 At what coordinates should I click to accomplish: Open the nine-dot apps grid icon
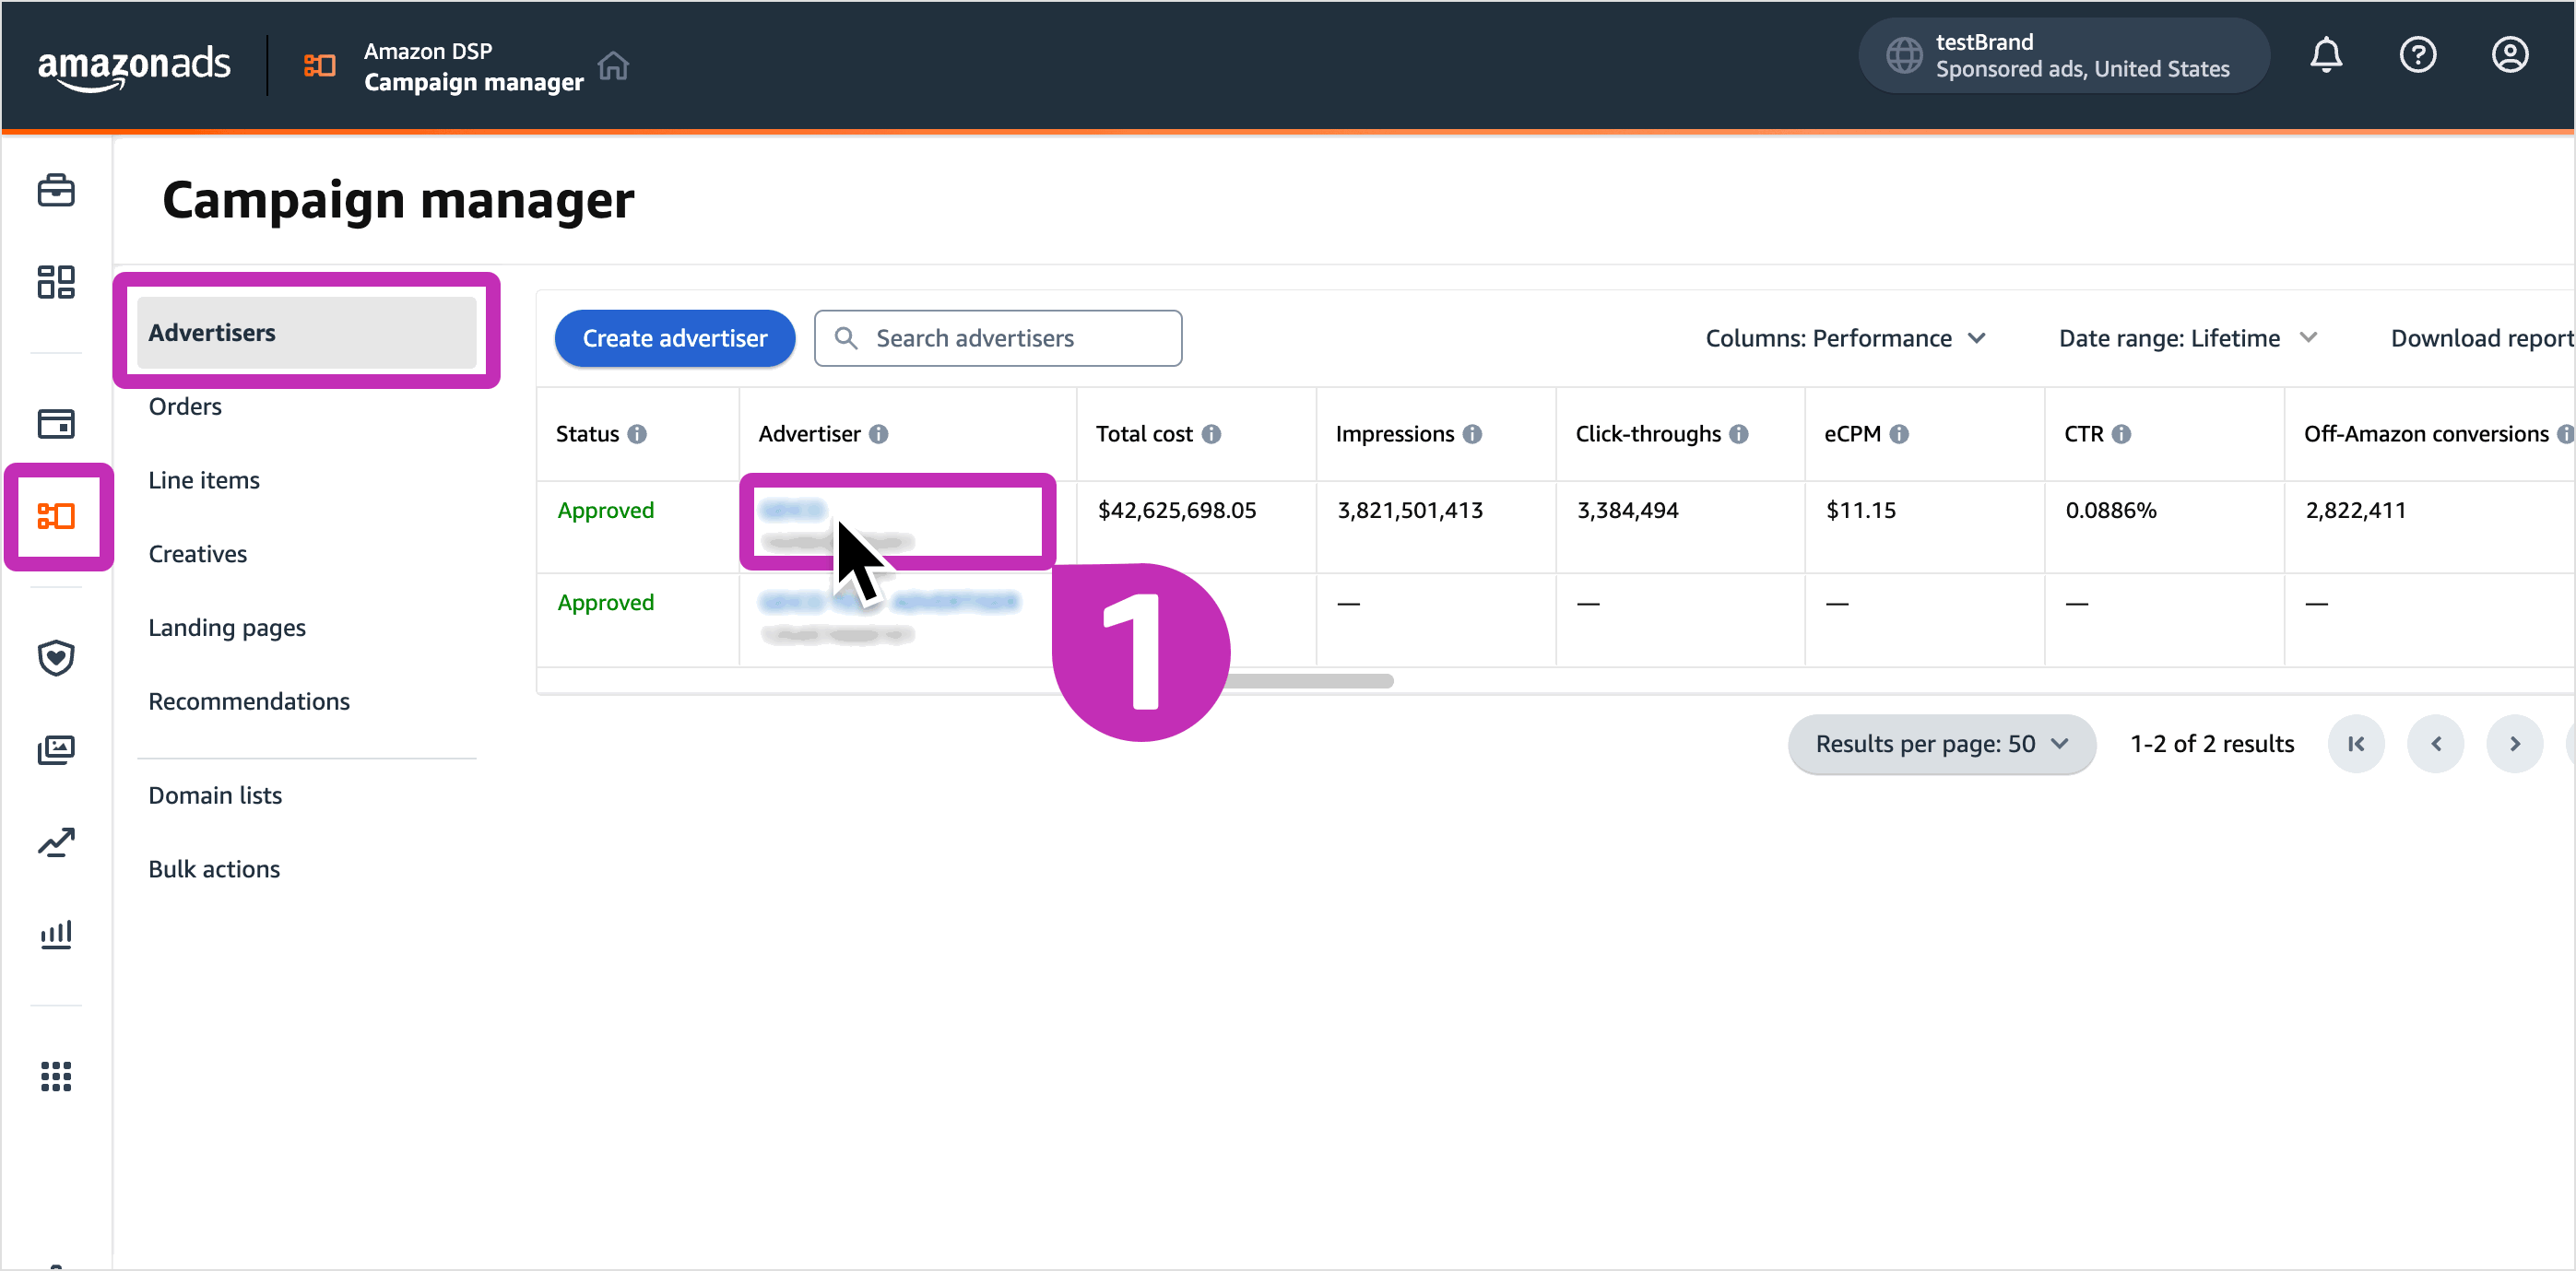[56, 1076]
